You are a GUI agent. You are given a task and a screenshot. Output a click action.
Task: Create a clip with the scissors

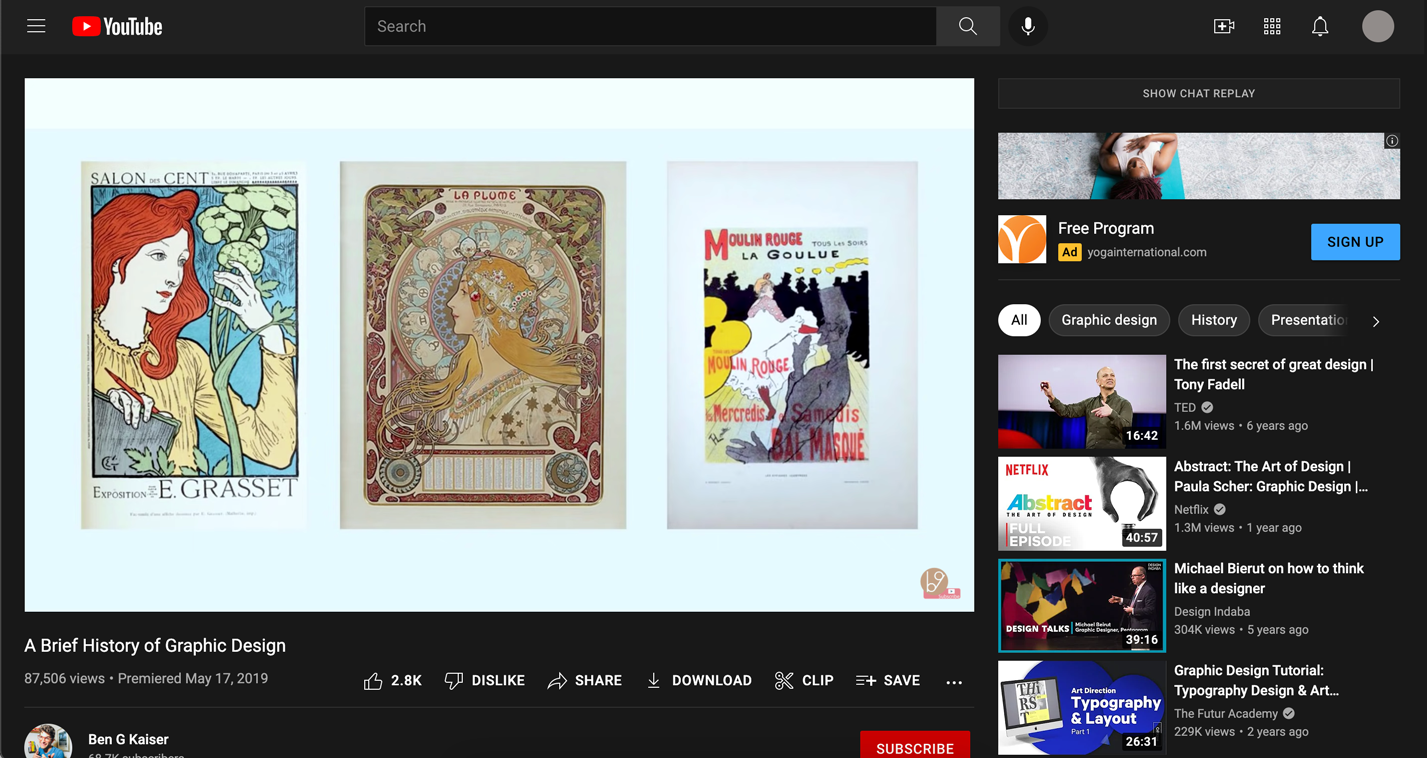(x=804, y=680)
